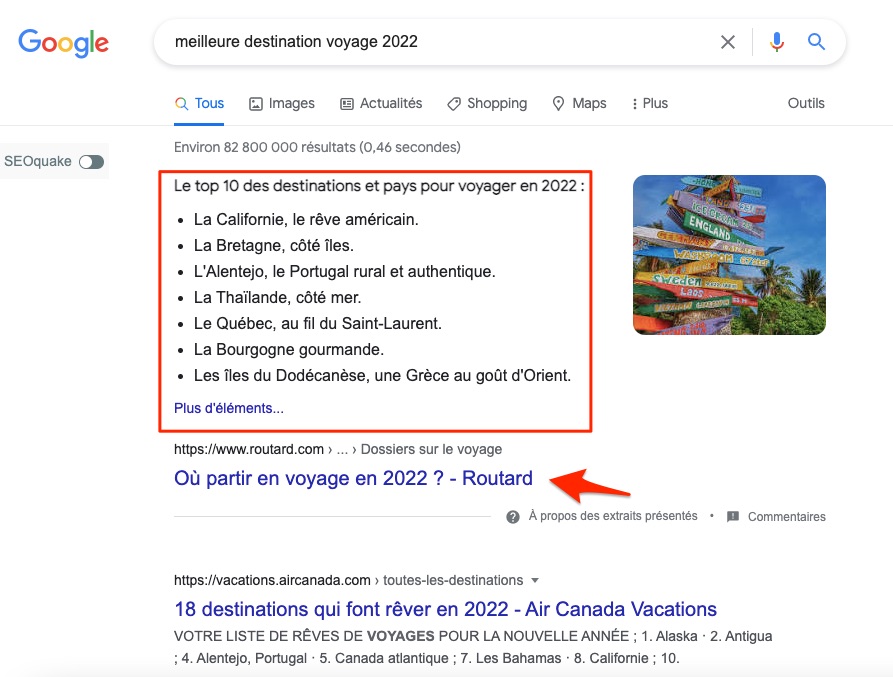Open the Shopping tab

point(487,104)
